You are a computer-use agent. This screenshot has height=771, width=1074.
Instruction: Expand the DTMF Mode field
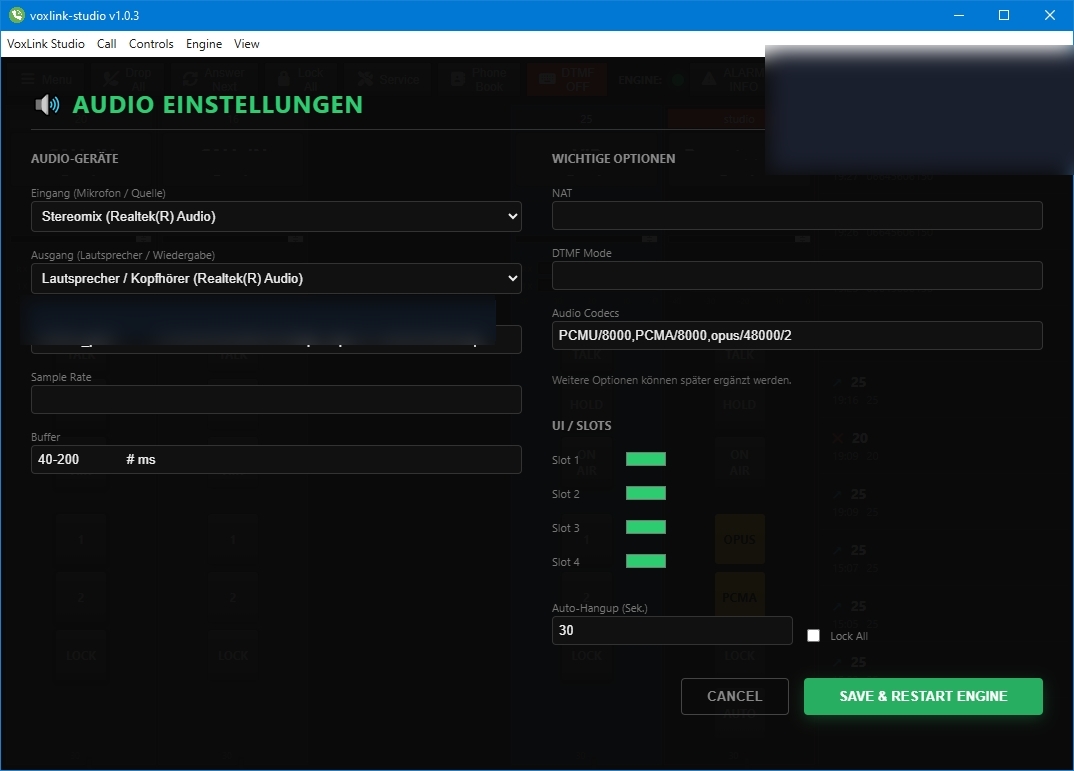(x=796, y=276)
